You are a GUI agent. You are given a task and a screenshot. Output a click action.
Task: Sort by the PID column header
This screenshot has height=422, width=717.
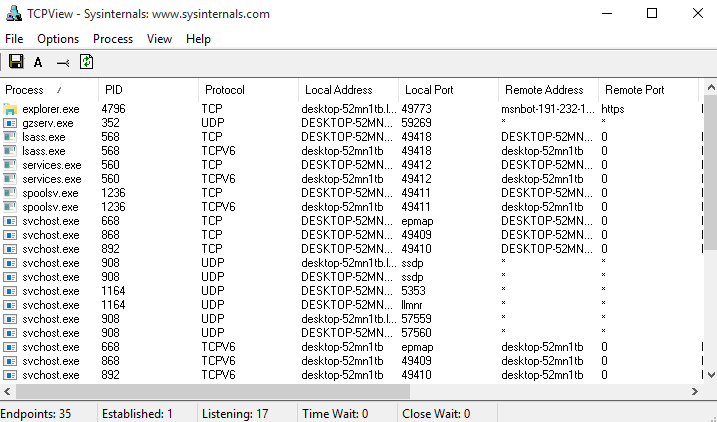148,90
